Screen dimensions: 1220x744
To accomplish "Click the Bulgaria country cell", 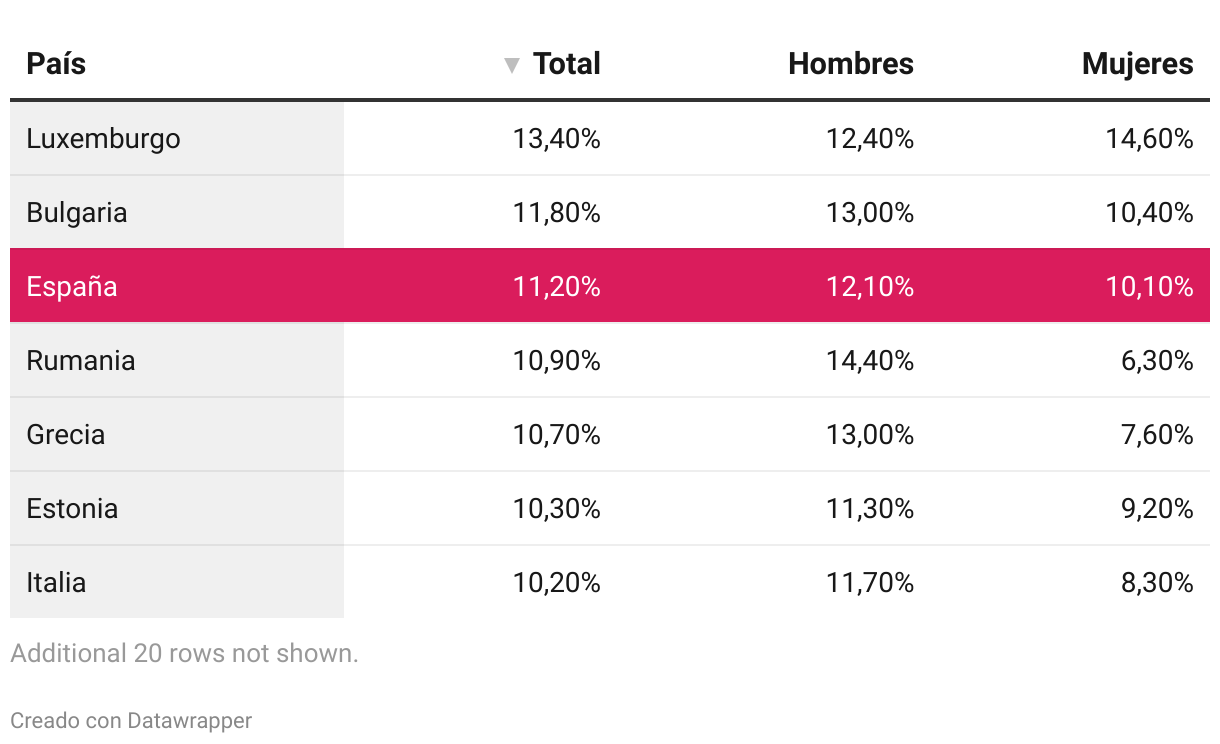I will pos(77,212).
